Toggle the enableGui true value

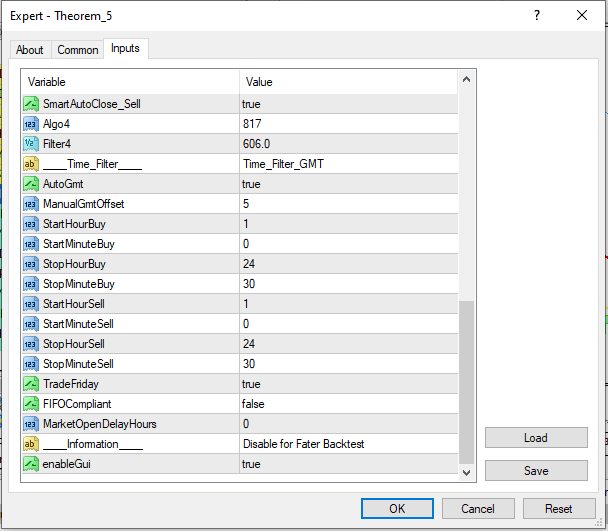(348, 464)
